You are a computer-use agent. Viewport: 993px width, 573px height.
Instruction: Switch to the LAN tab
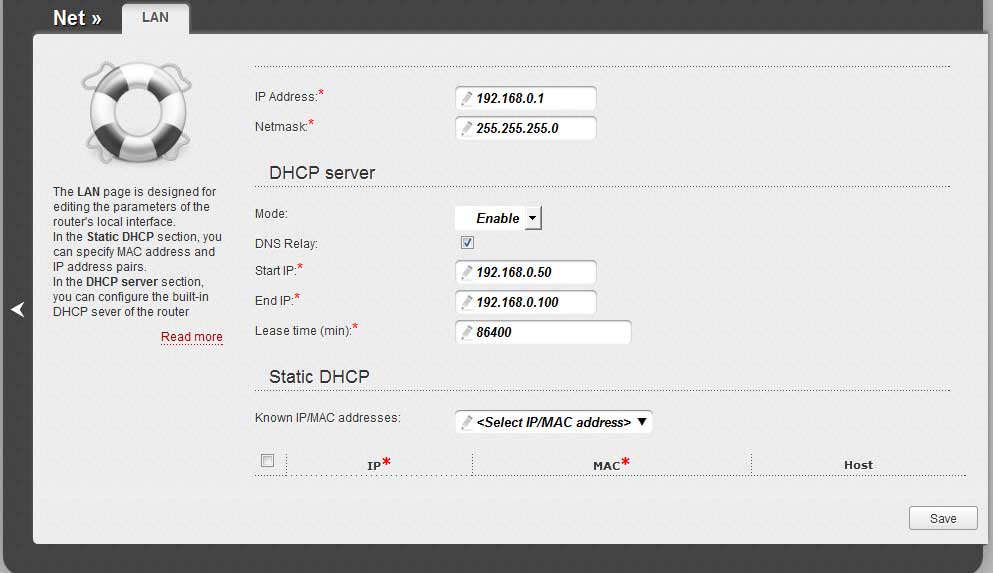155,18
